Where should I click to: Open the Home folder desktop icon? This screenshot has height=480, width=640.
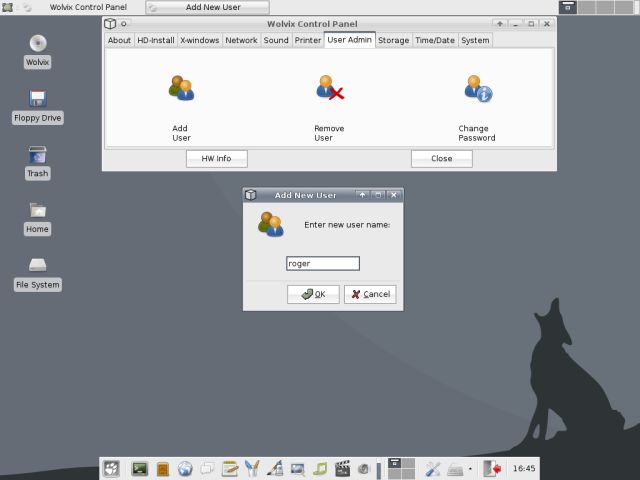pos(38,210)
